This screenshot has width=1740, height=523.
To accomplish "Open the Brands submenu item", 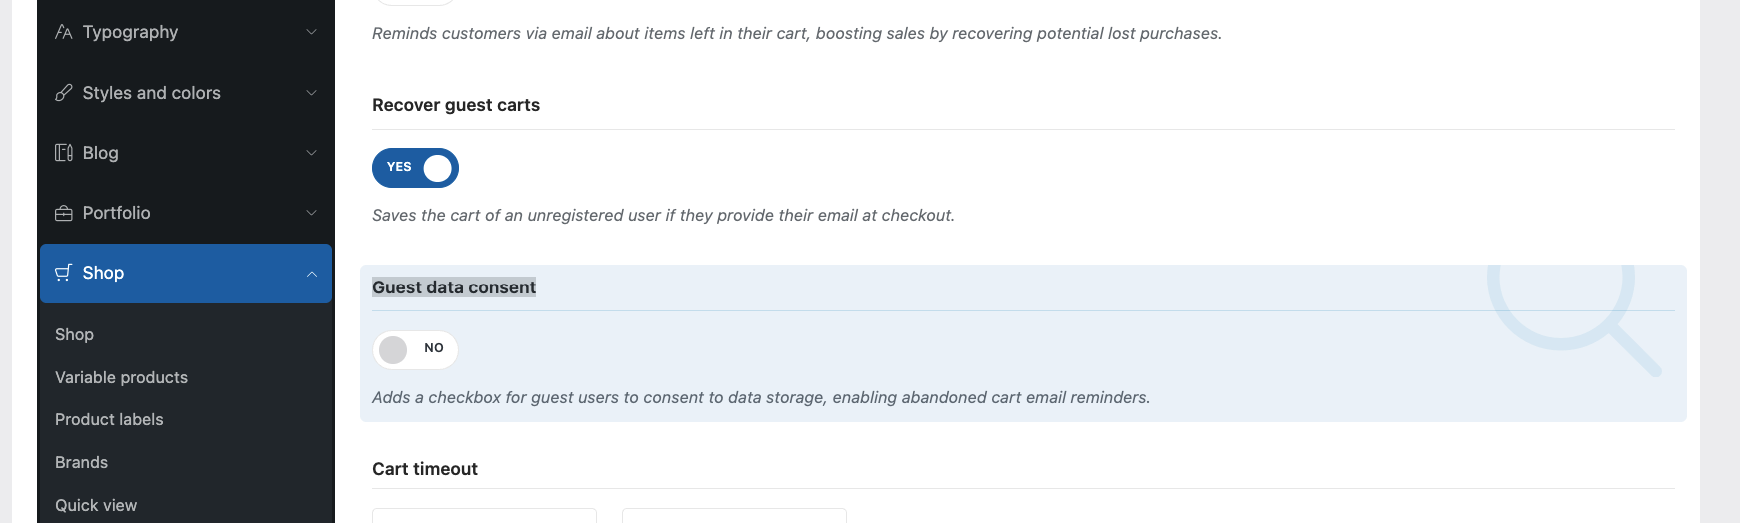I will point(81,462).
